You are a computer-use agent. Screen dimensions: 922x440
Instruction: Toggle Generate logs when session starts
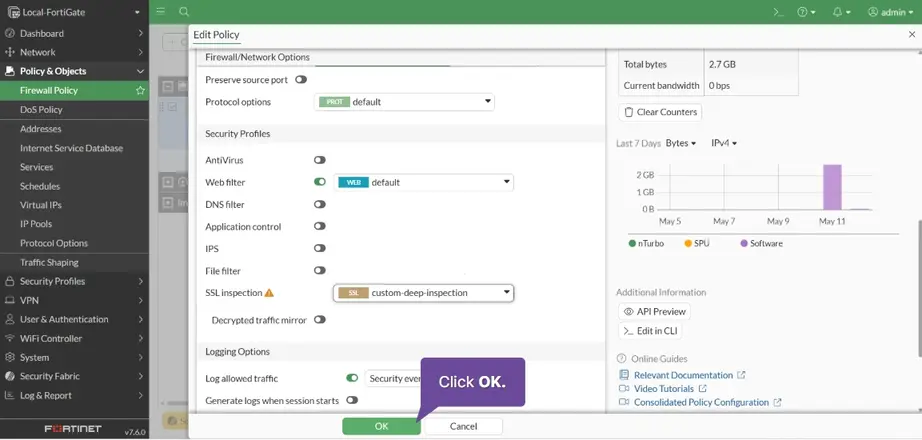click(352, 400)
